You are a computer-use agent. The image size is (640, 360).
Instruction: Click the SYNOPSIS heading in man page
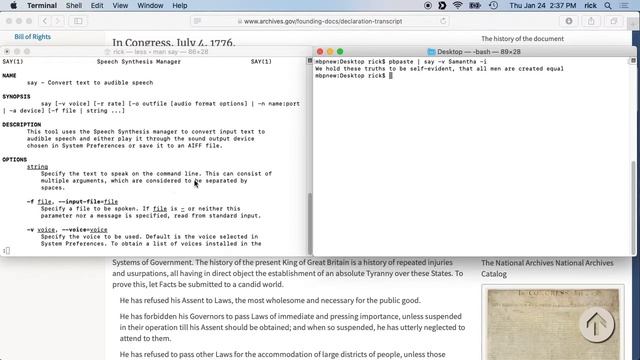(16, 97)
